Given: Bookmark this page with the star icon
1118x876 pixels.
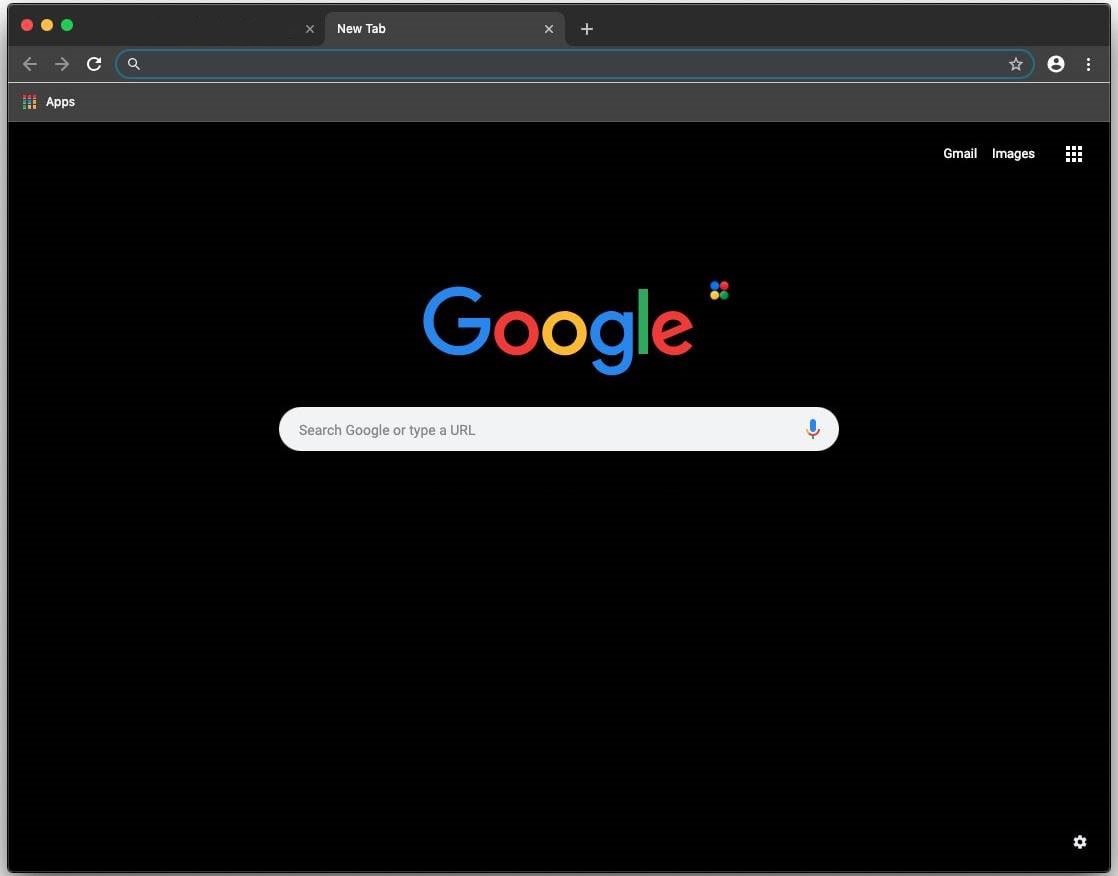Looking at the screenshot, I should pos(1015,64).
